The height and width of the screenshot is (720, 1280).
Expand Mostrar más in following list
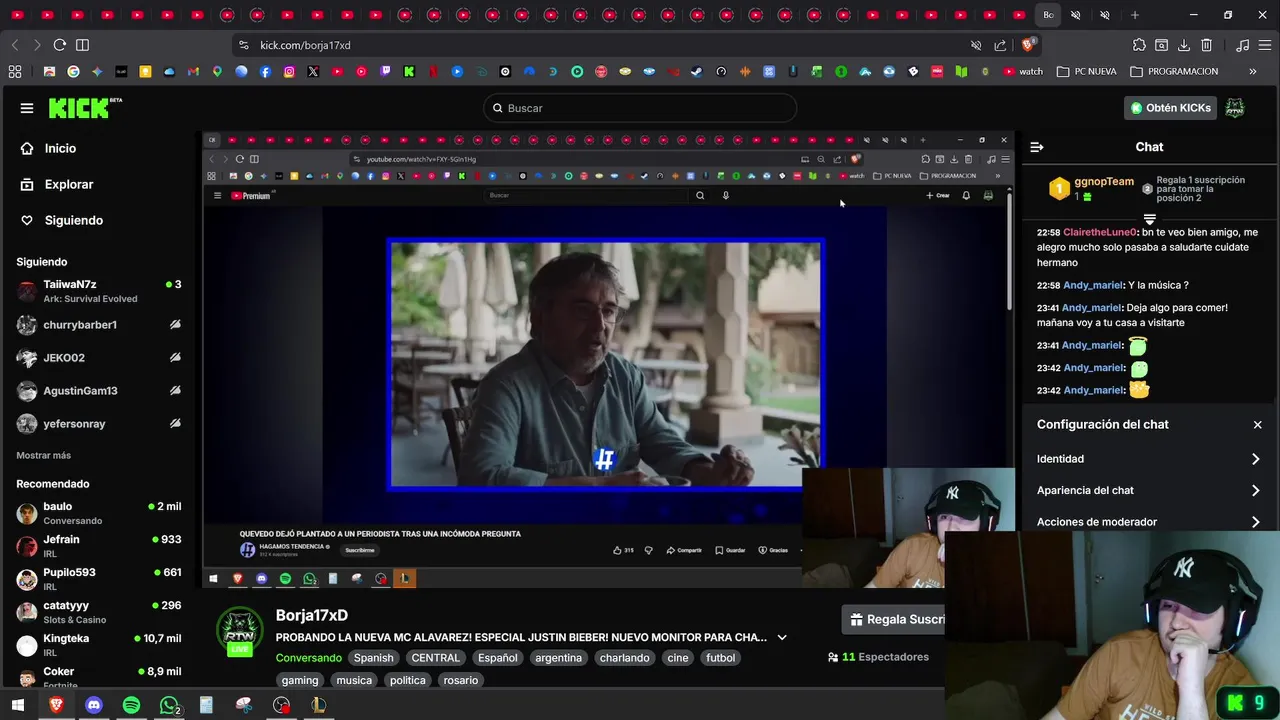[x=43, y=455]
